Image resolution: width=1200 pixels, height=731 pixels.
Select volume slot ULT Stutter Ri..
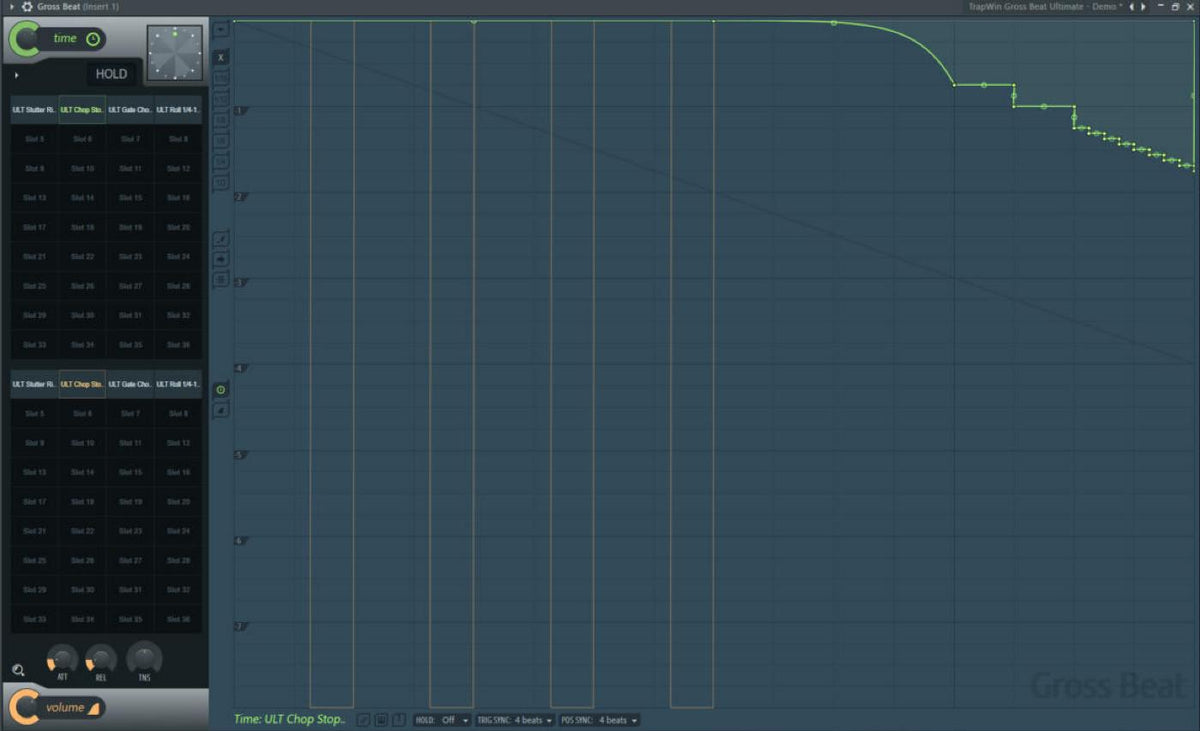[x=34, y=384]
